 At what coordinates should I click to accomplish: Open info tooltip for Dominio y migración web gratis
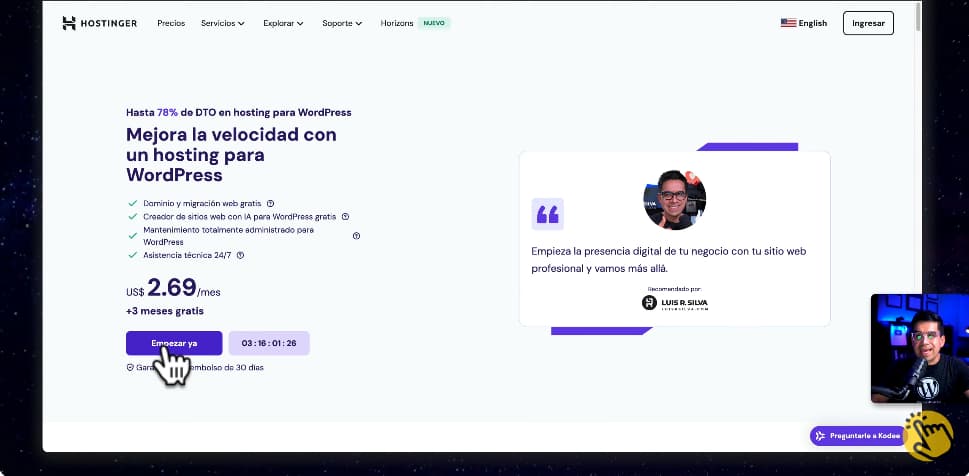pyautogui.click(x=270, y=203)
